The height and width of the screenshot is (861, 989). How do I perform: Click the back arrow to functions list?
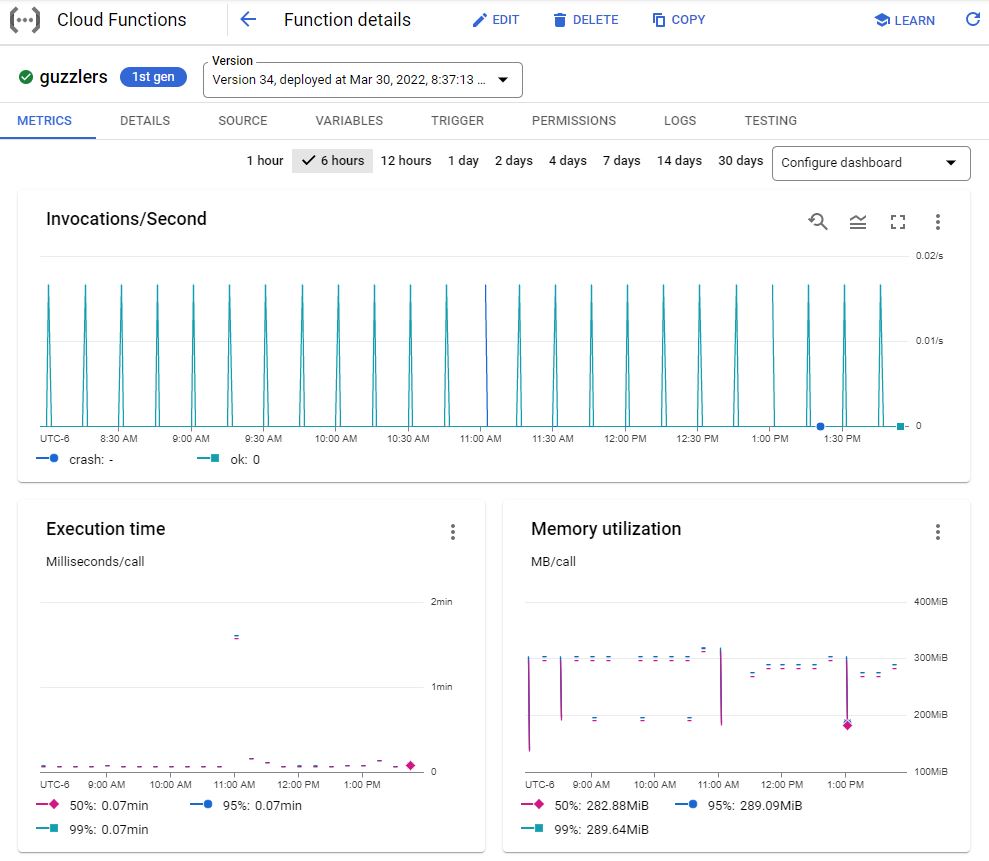(x=249, y=20)
